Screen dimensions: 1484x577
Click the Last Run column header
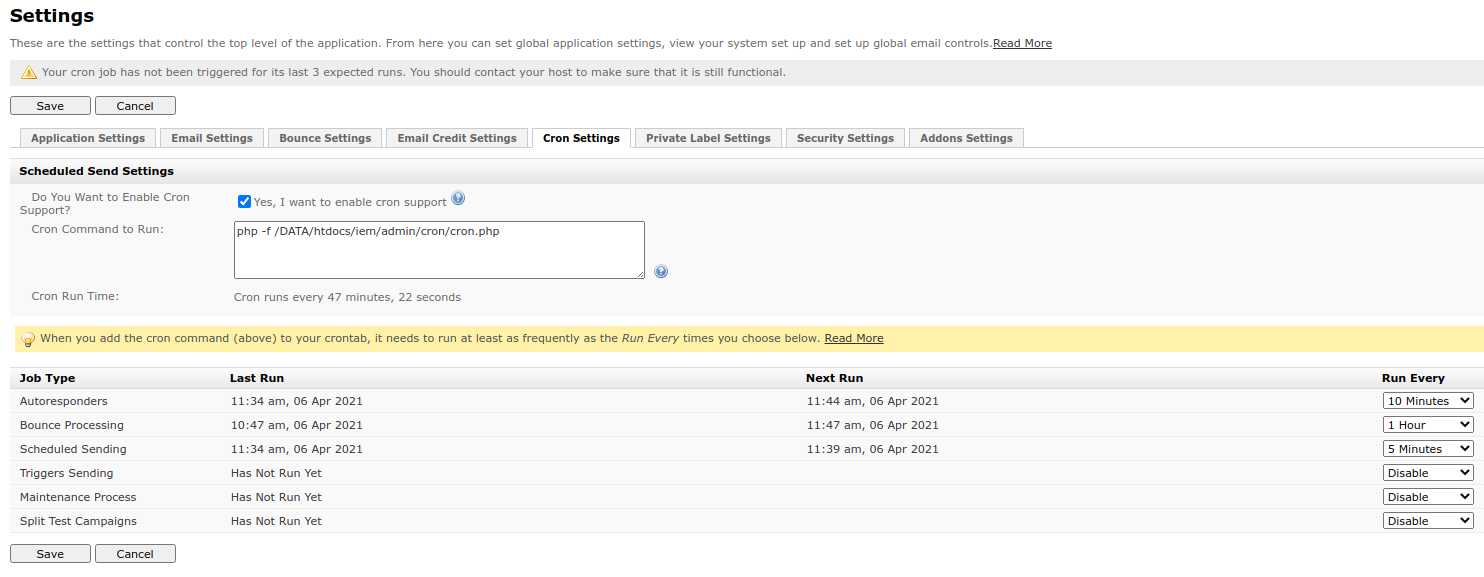click(x=257, y=378)
